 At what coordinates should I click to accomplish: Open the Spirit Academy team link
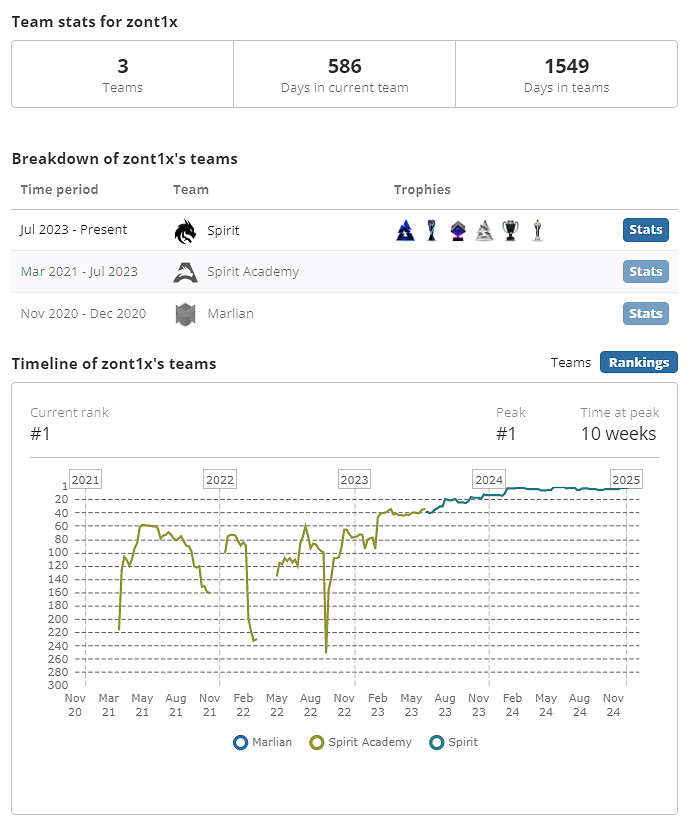tap(253, 272)
